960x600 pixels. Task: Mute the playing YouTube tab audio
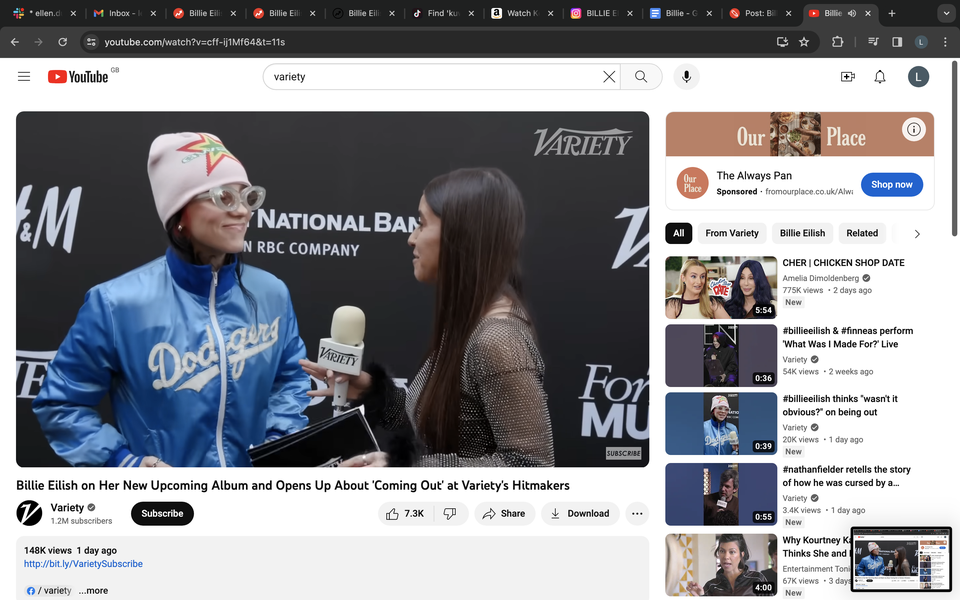point(852,13)
